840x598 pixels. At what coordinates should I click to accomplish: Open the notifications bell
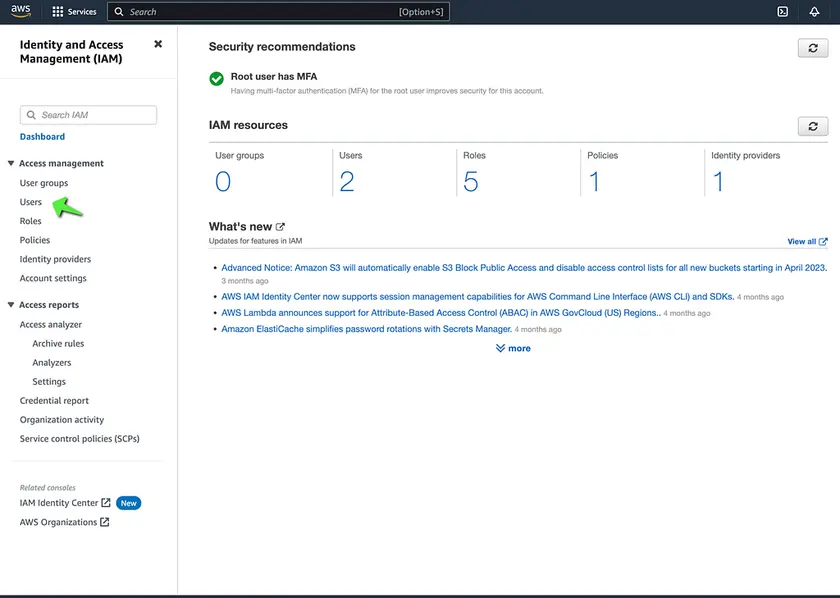tap(814, 12)
